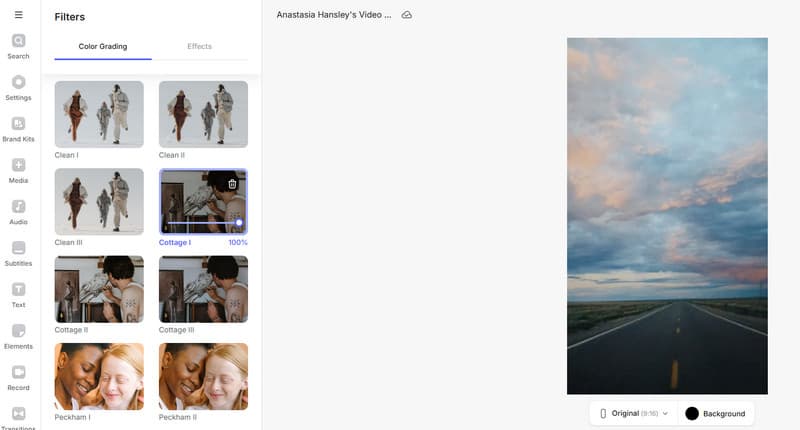Viewport: 800px width, 430px height.
Task: Open the hamburger menu
Action: click(18, 15)
